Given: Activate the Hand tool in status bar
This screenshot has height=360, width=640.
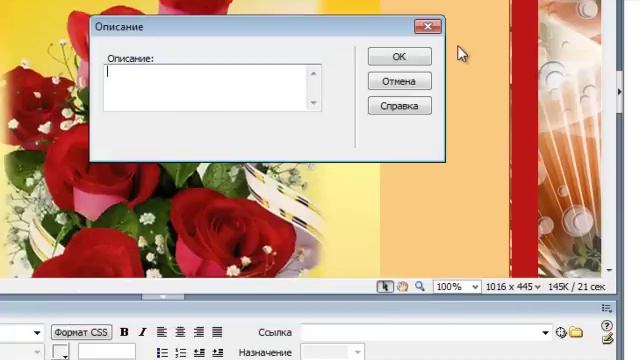Looking at the screenshot, I should click(x=403, y=287).
